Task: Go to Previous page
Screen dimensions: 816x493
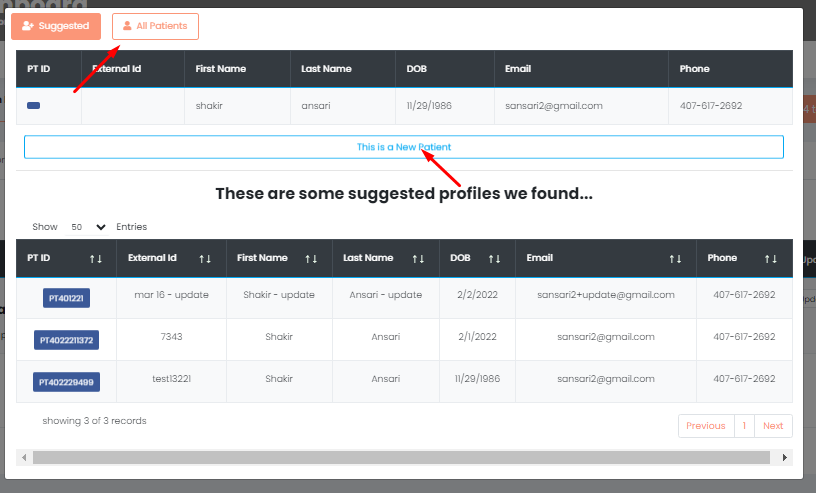Action: click(706, 426)
